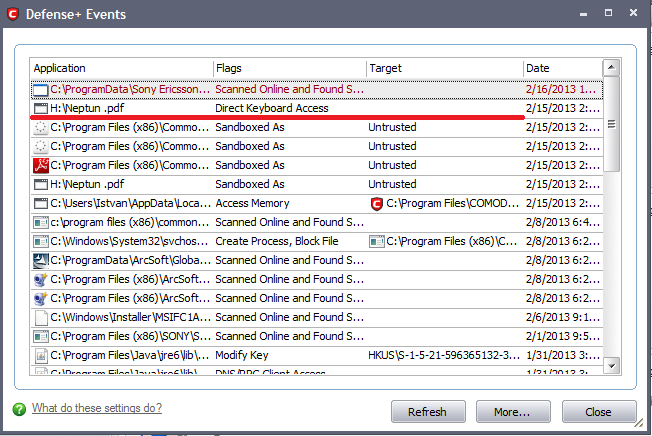Screen dimensions: 652x436
Task: Click the Comodo logo in title bar
Action: click(13, 14)
